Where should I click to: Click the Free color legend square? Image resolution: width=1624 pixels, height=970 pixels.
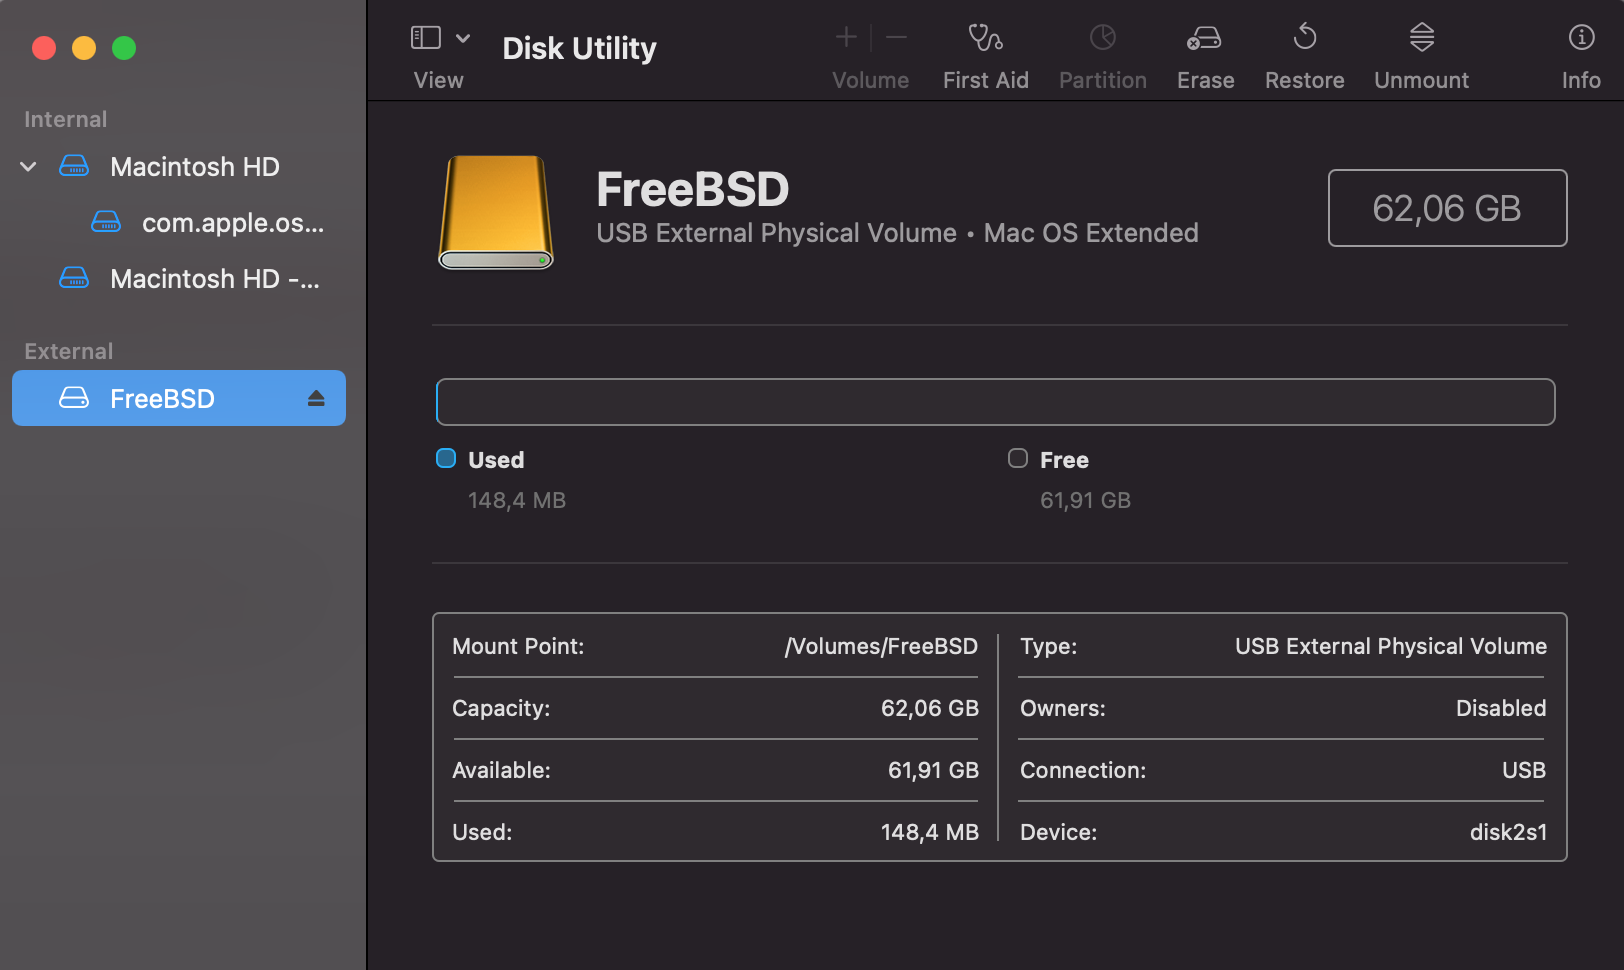[x=1018, y=459]
